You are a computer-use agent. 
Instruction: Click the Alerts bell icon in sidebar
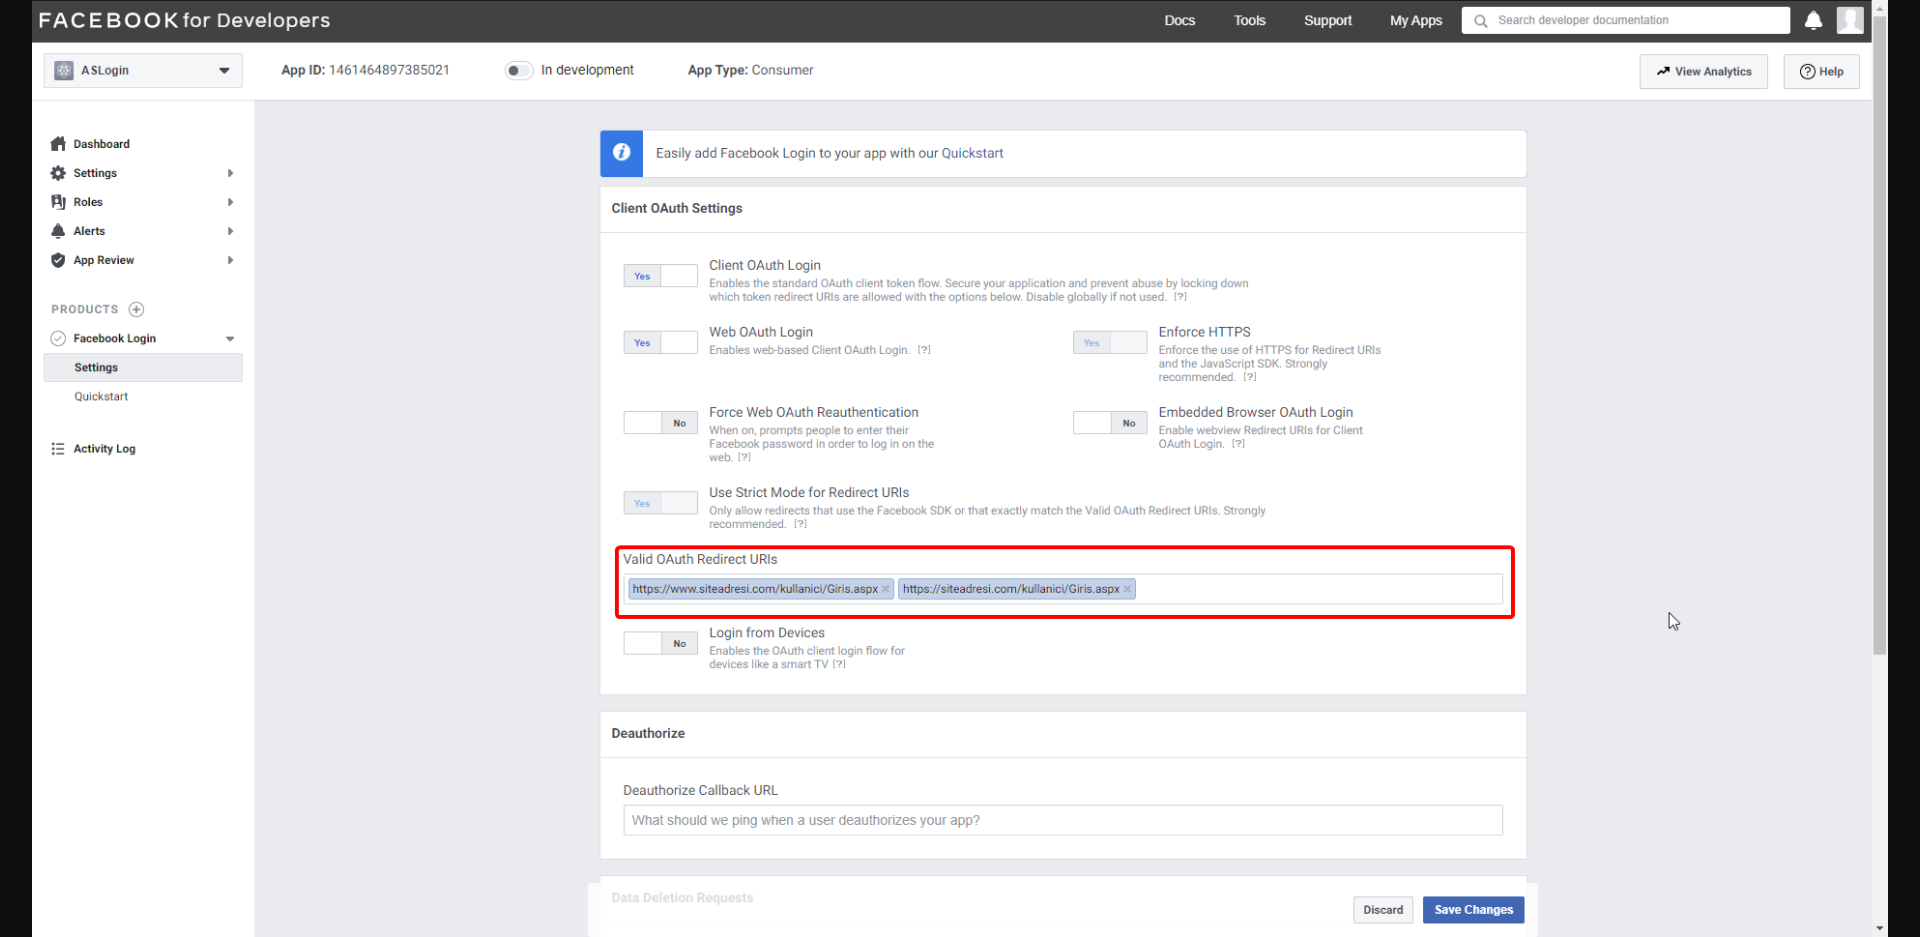point(58,231)
